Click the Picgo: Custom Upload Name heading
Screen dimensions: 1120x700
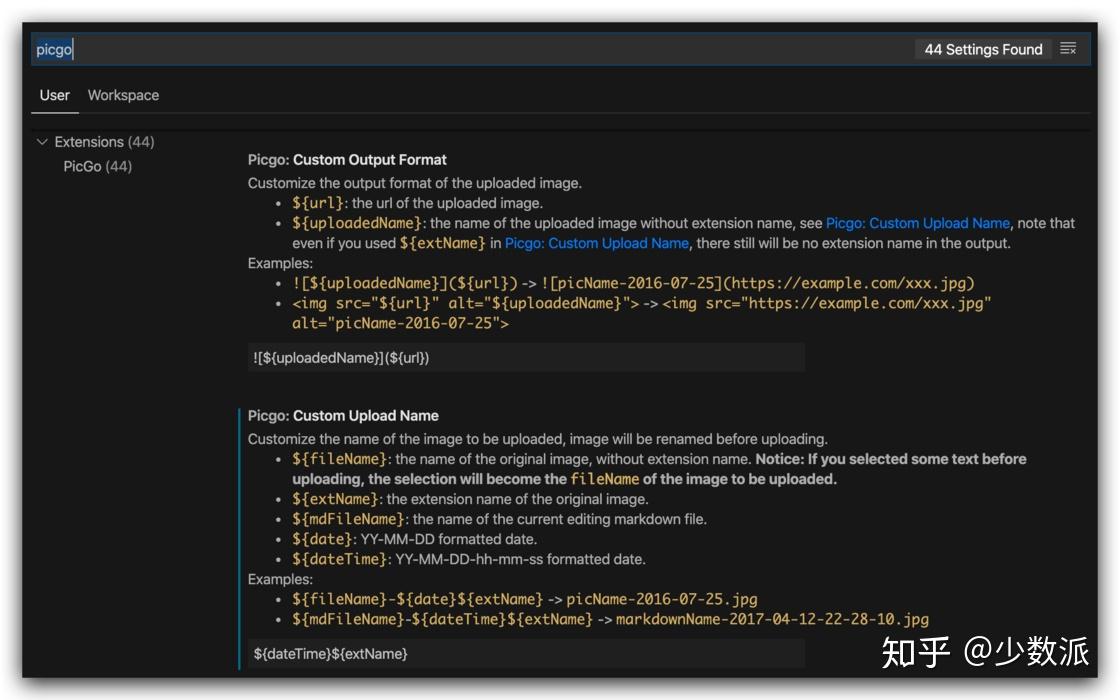[x=343, y=416]
